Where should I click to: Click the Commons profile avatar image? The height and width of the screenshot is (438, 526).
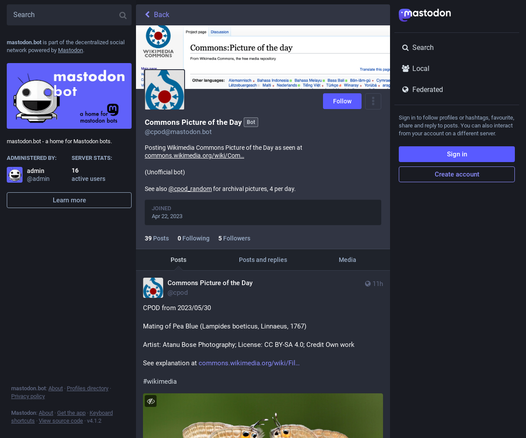(x=164, y=90)
